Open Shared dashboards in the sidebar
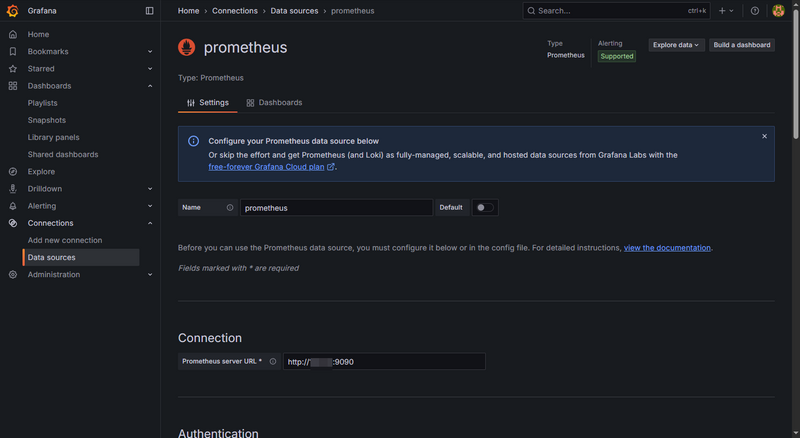800x438 pixels. pos(63,154)
